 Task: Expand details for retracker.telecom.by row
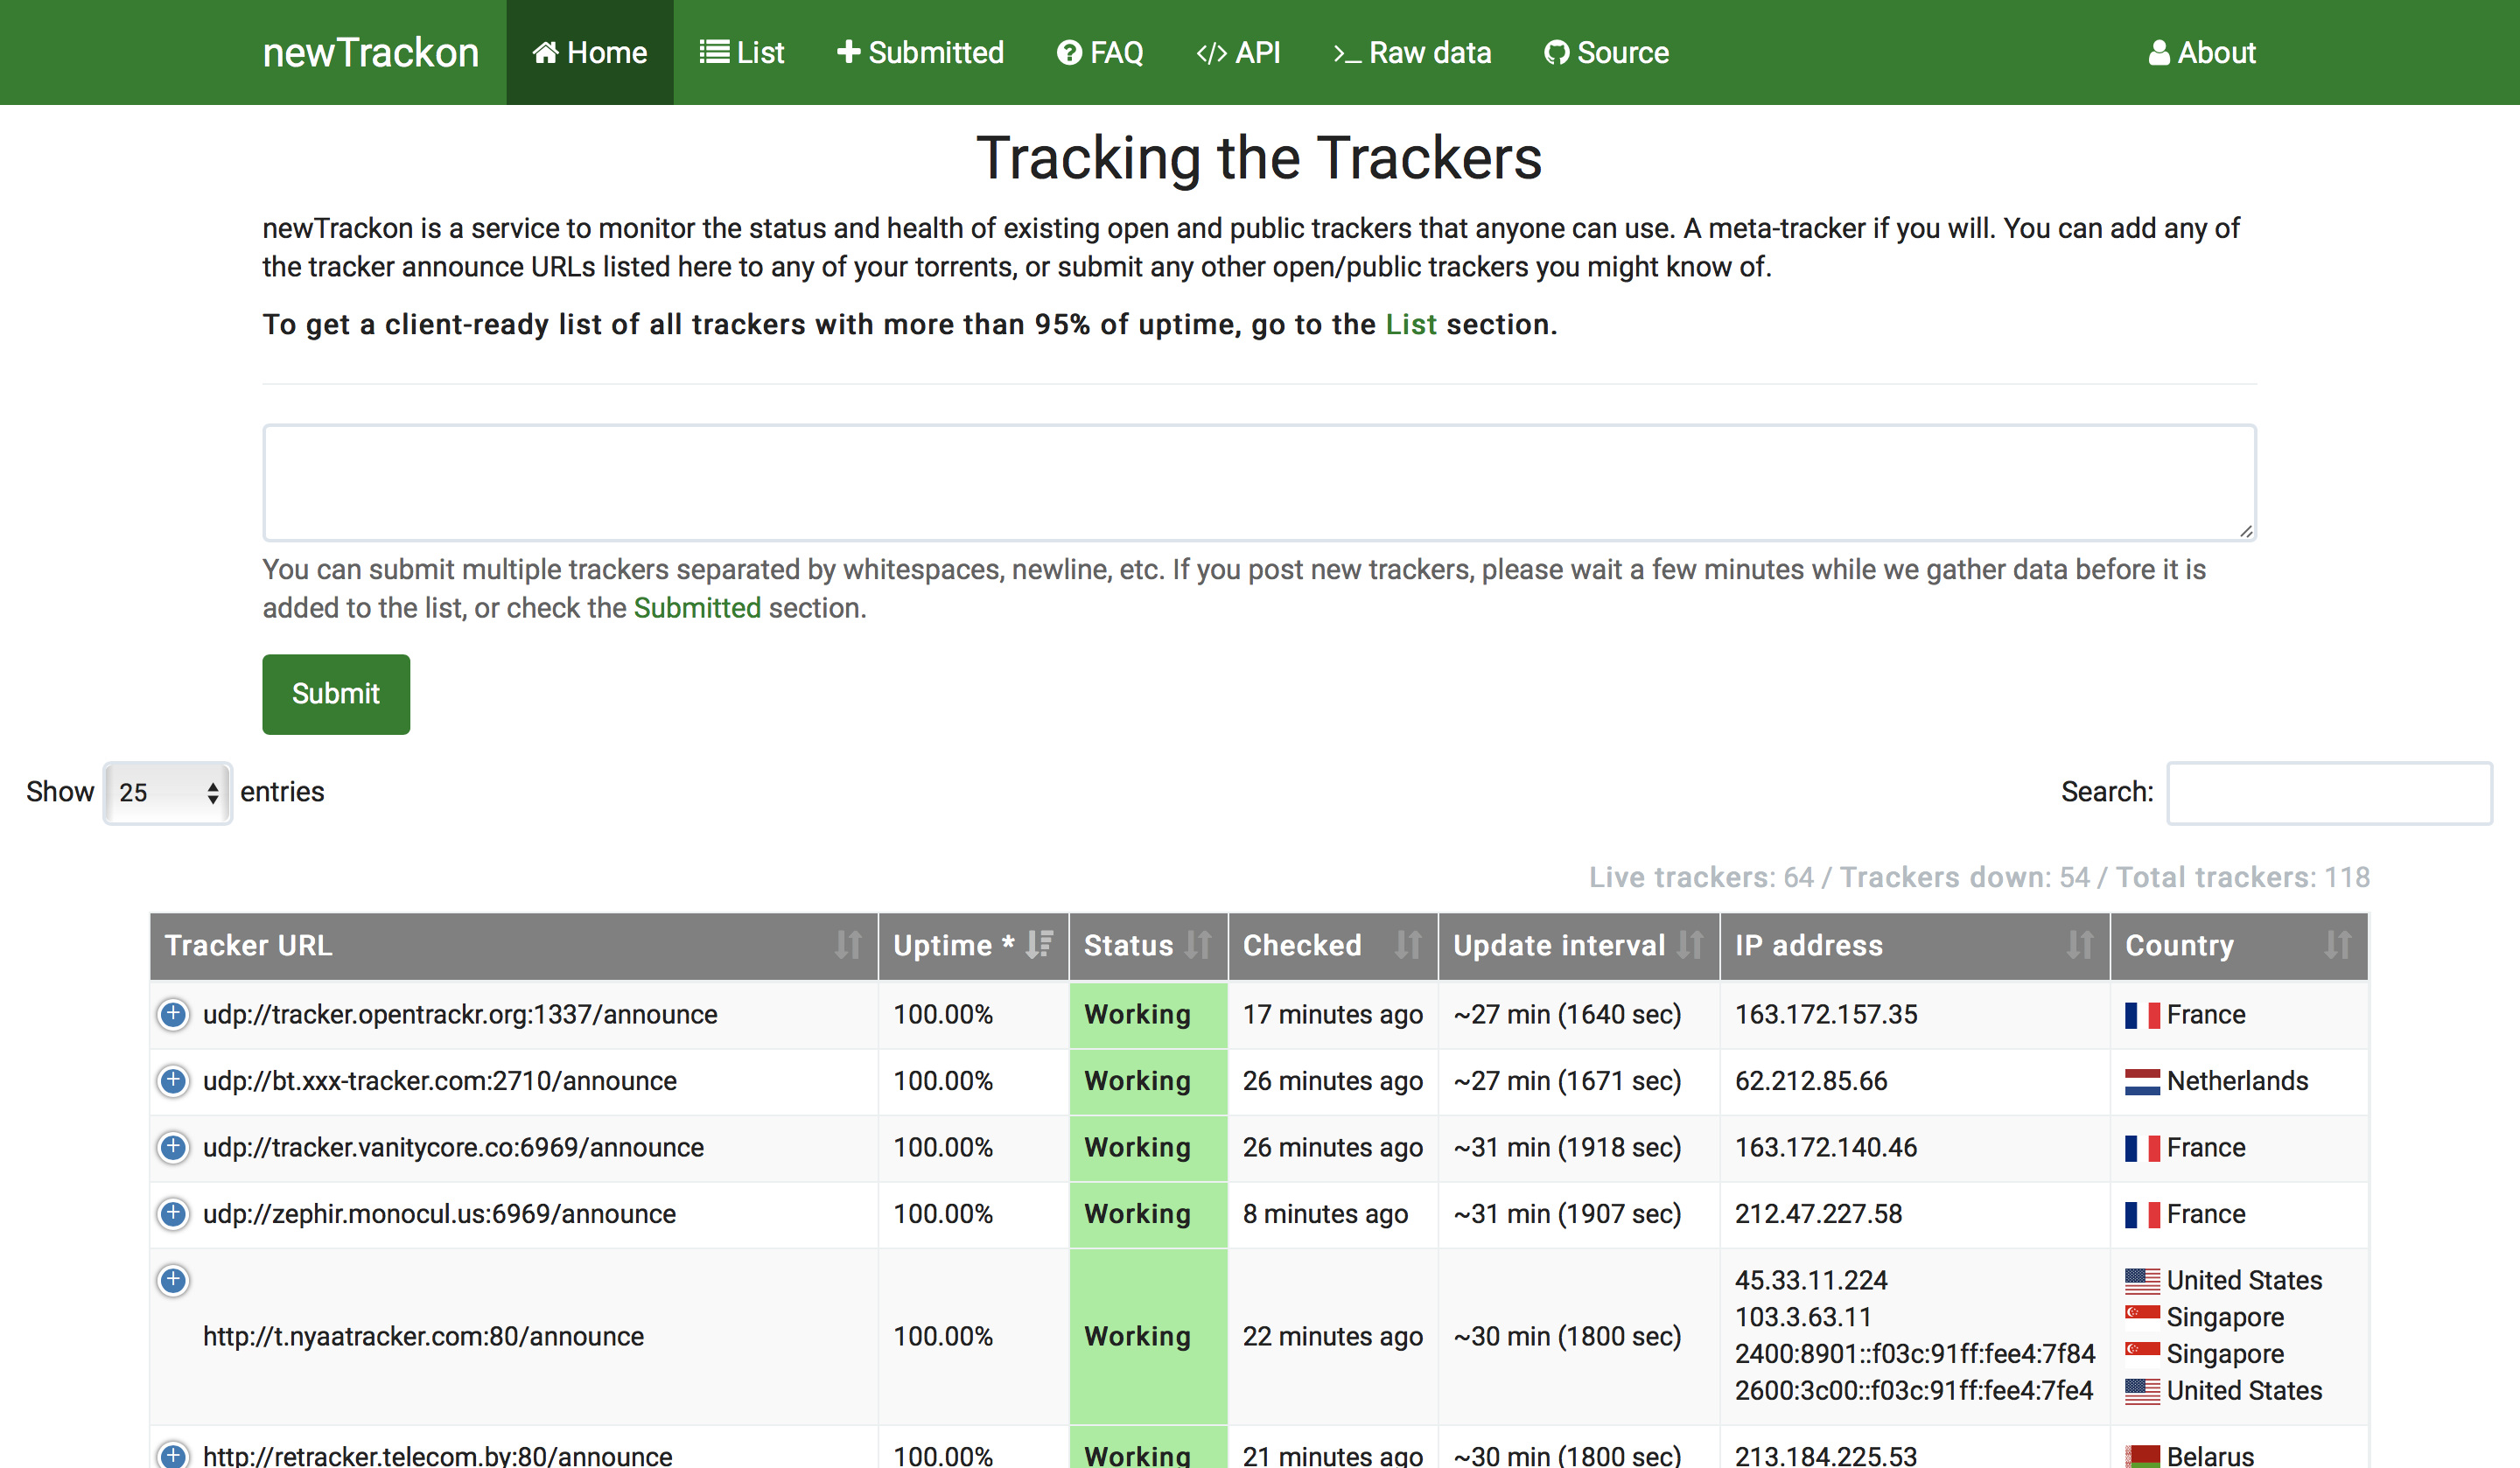tap(173, 1455)
